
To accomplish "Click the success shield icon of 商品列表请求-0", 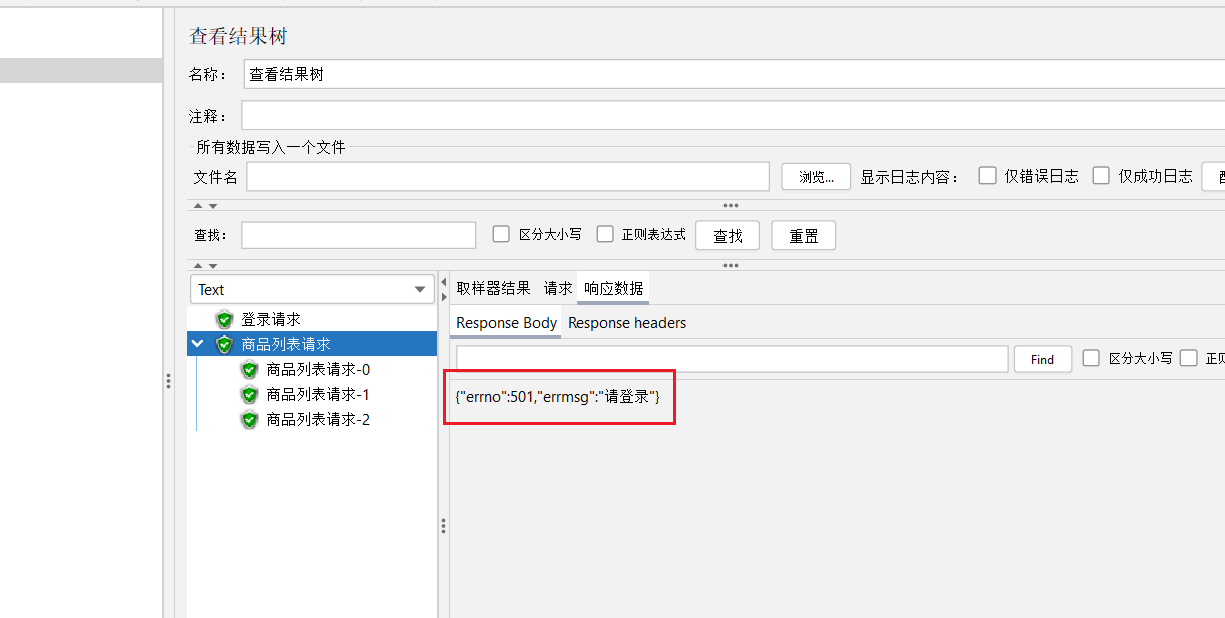I will click(250, 370).
